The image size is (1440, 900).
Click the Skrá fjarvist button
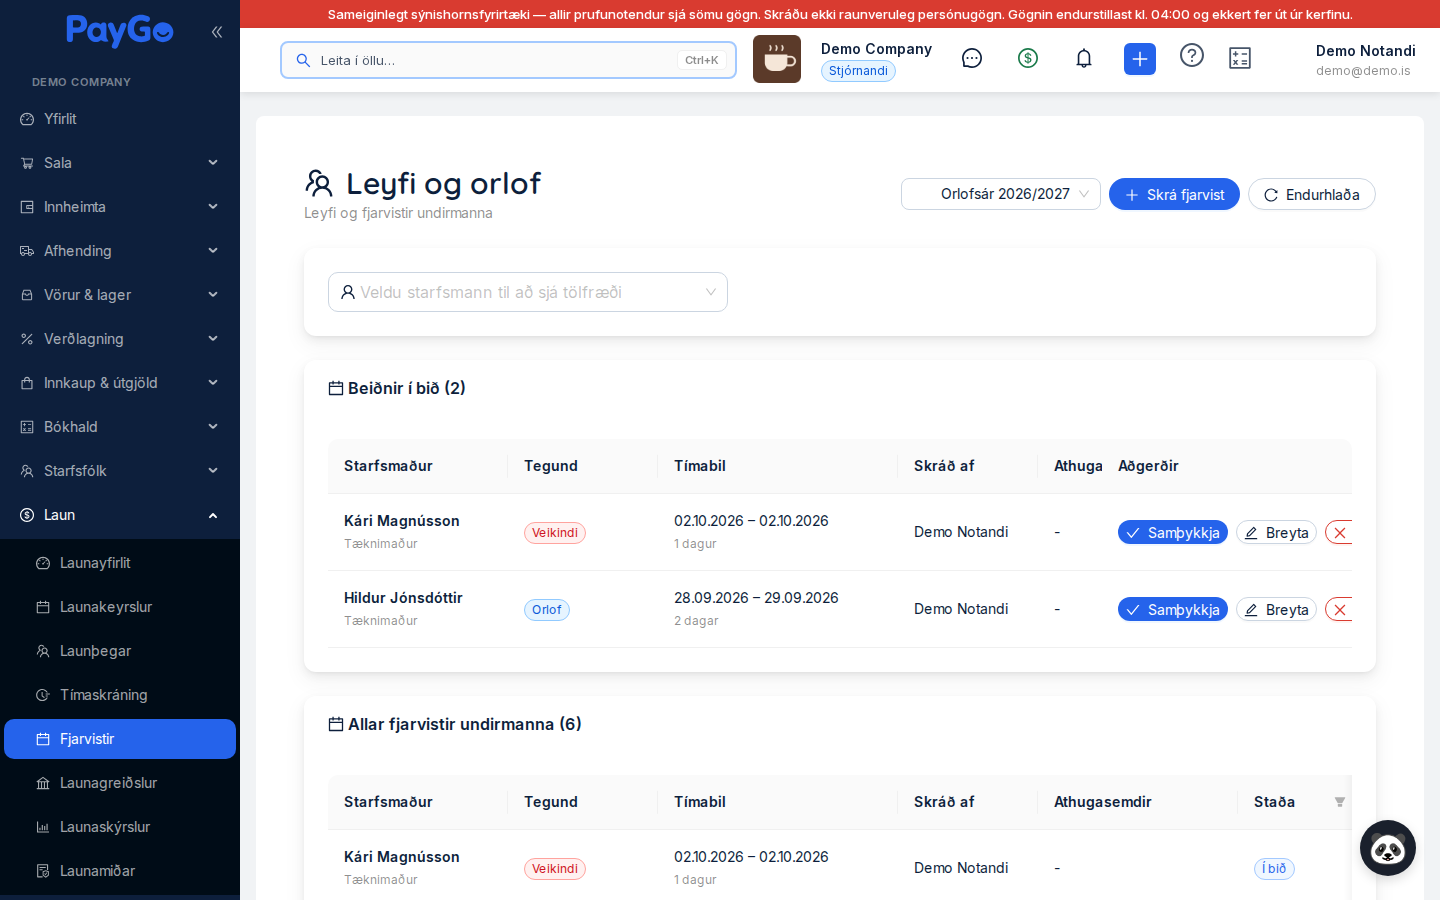click(1174, 195)
